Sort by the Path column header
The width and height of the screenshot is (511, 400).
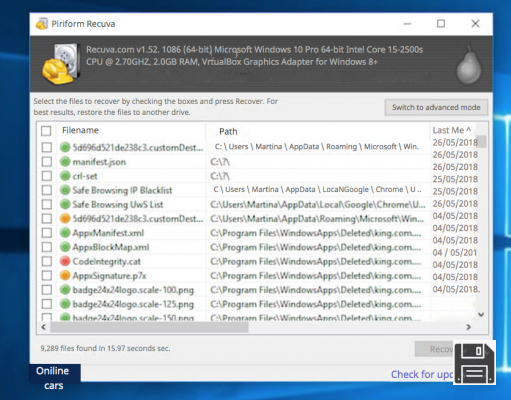(228, 132)
